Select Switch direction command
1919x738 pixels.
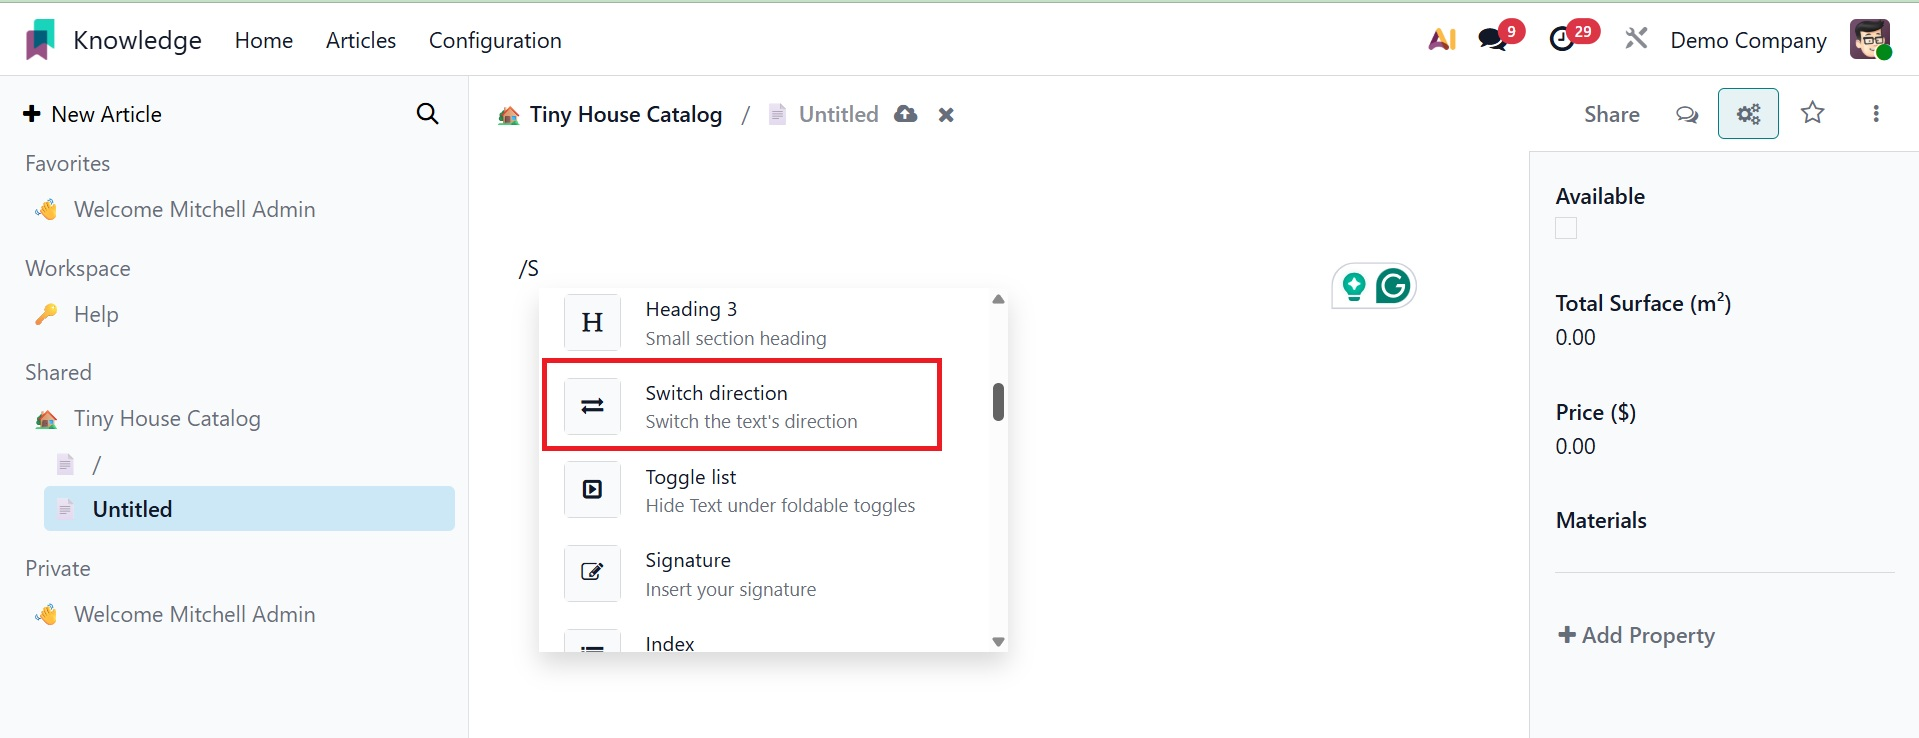[x=741, y=406]
